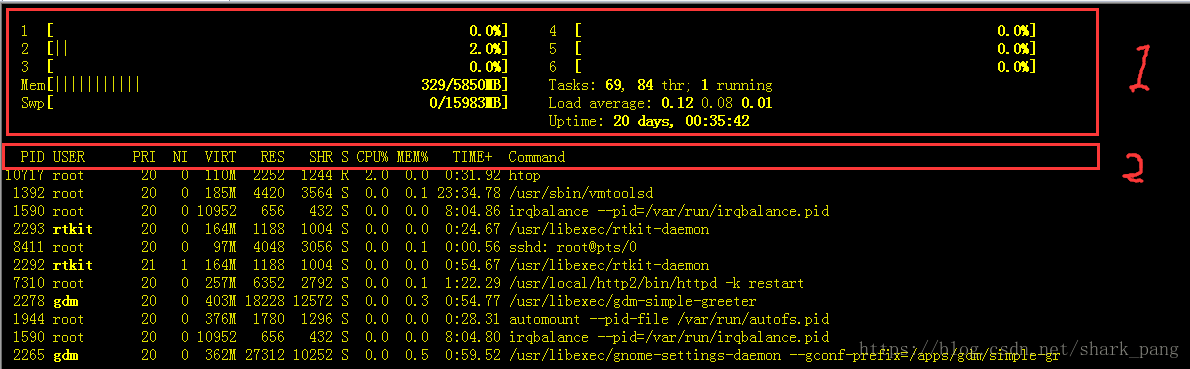The image size is (1190, 369).
Task: Click the RES column header
Action: (x=273, y=157)
